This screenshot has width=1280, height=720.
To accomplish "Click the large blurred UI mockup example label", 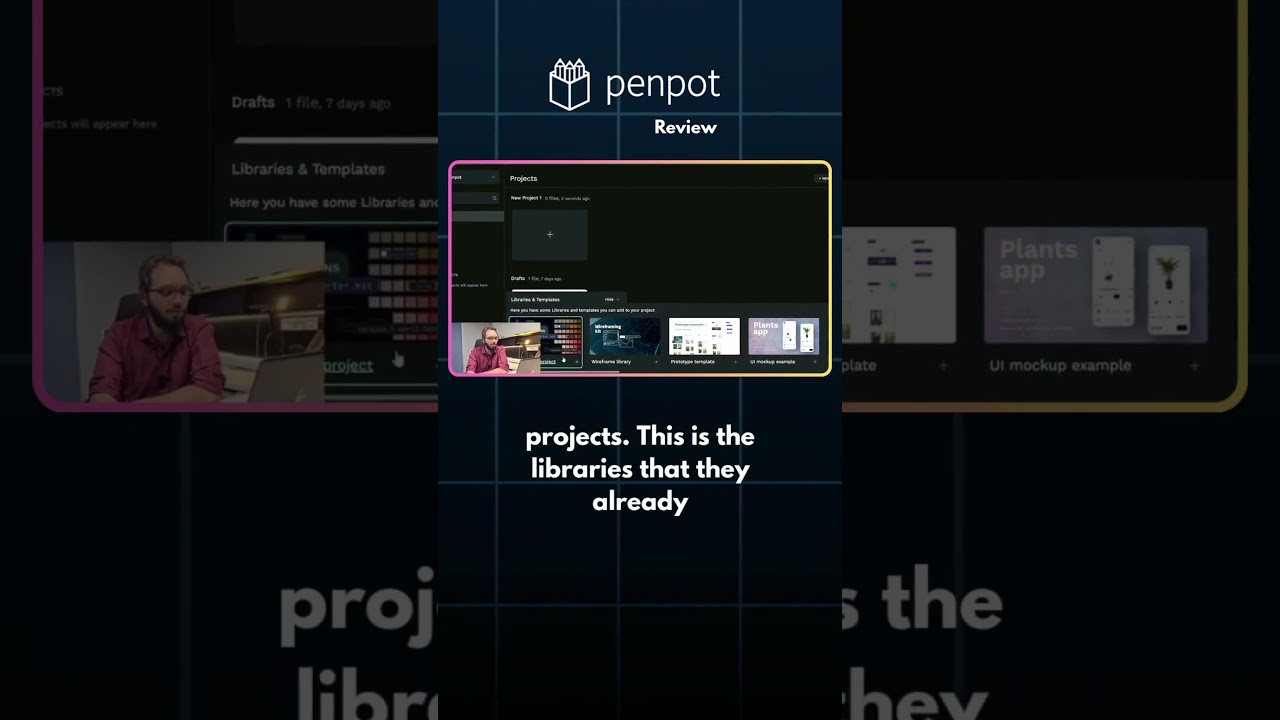I will (x=1060, y=366).
